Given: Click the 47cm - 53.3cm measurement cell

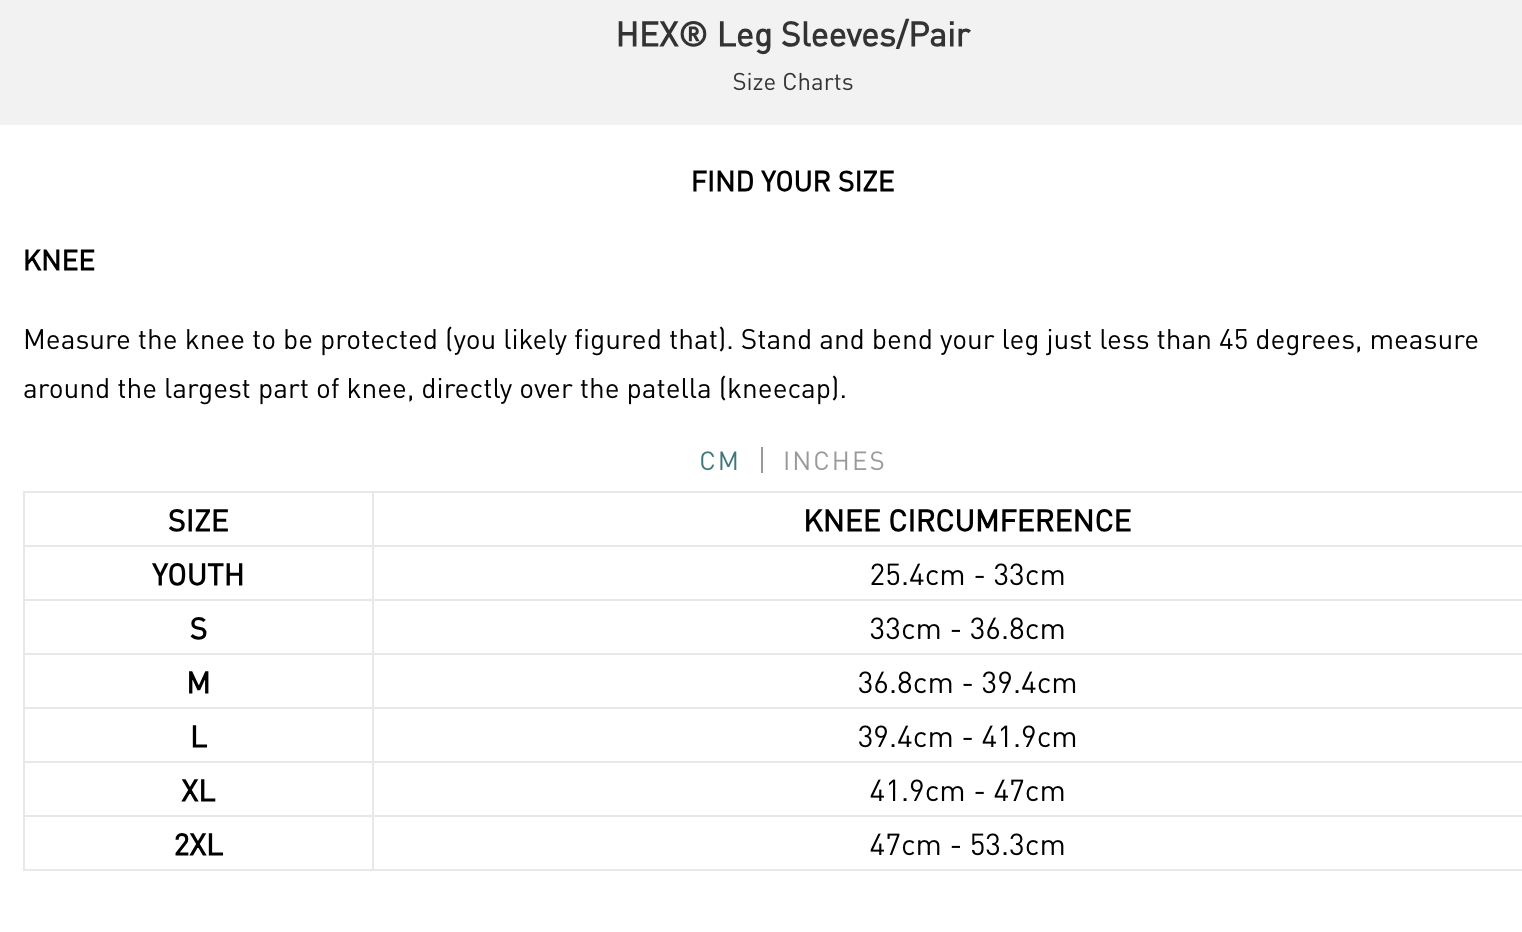Looking at the screenshot, I should (967, 845).
